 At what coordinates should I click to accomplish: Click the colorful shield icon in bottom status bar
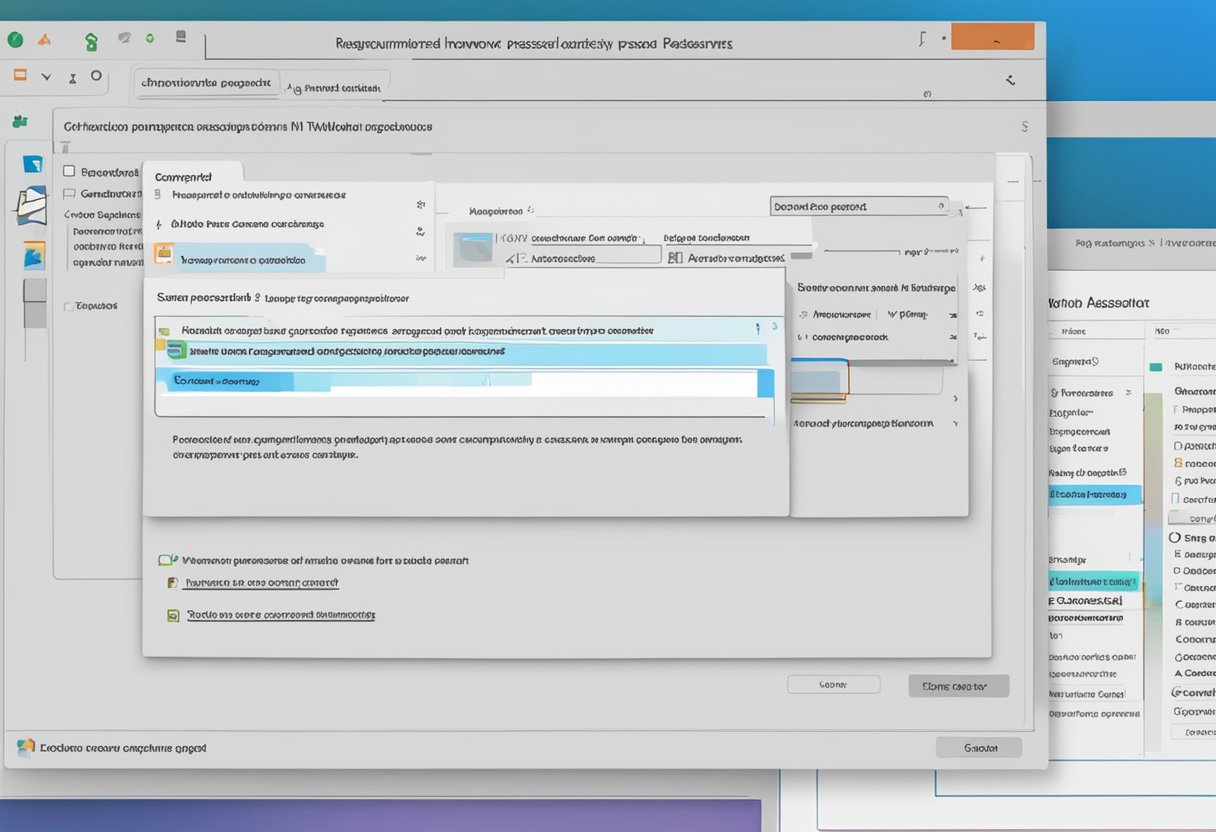pos(26,747)
